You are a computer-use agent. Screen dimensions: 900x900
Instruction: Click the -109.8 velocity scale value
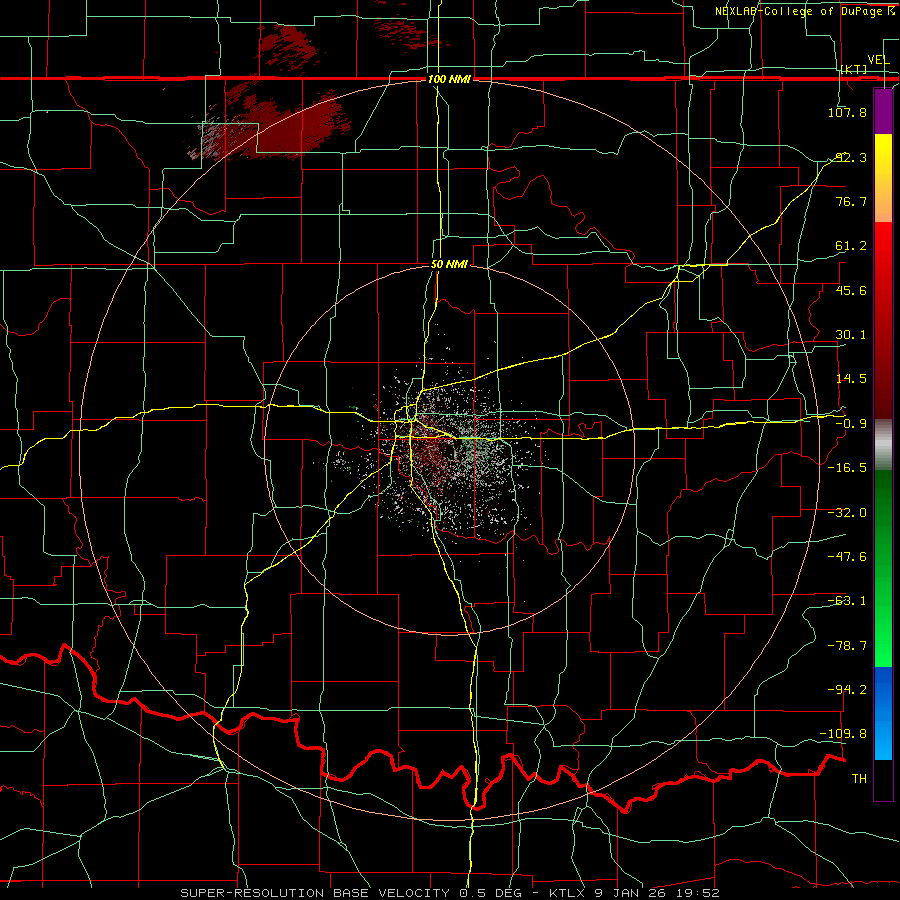click(x=844, y=734)
